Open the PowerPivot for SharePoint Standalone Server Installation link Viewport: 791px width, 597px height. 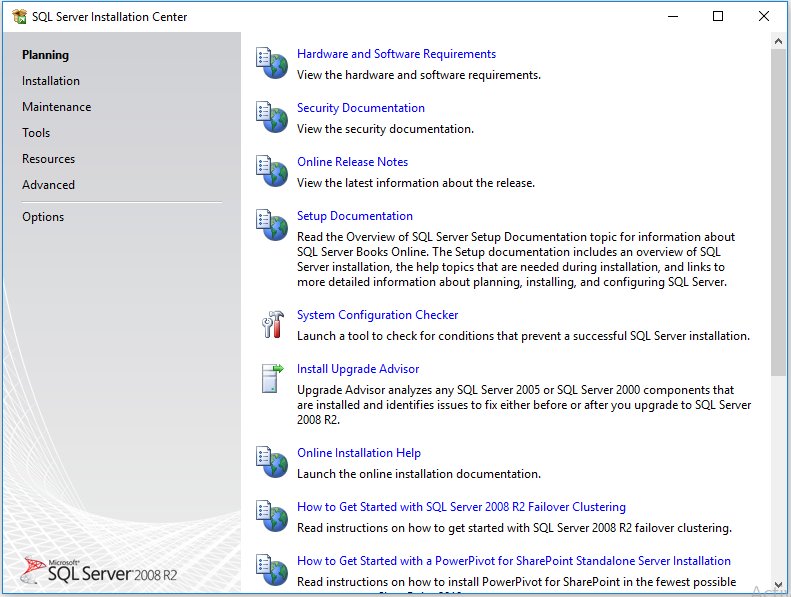(514, 561)
